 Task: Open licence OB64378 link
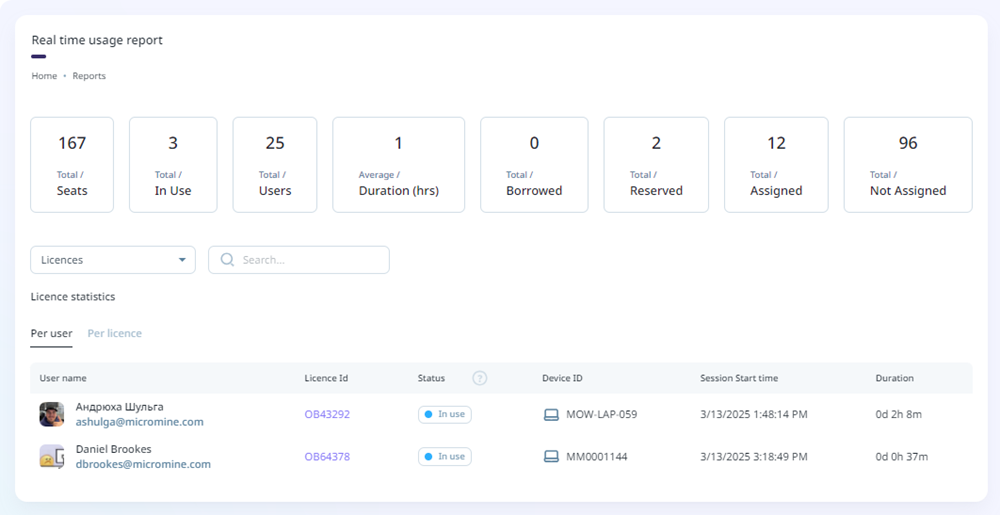(327, 457)
